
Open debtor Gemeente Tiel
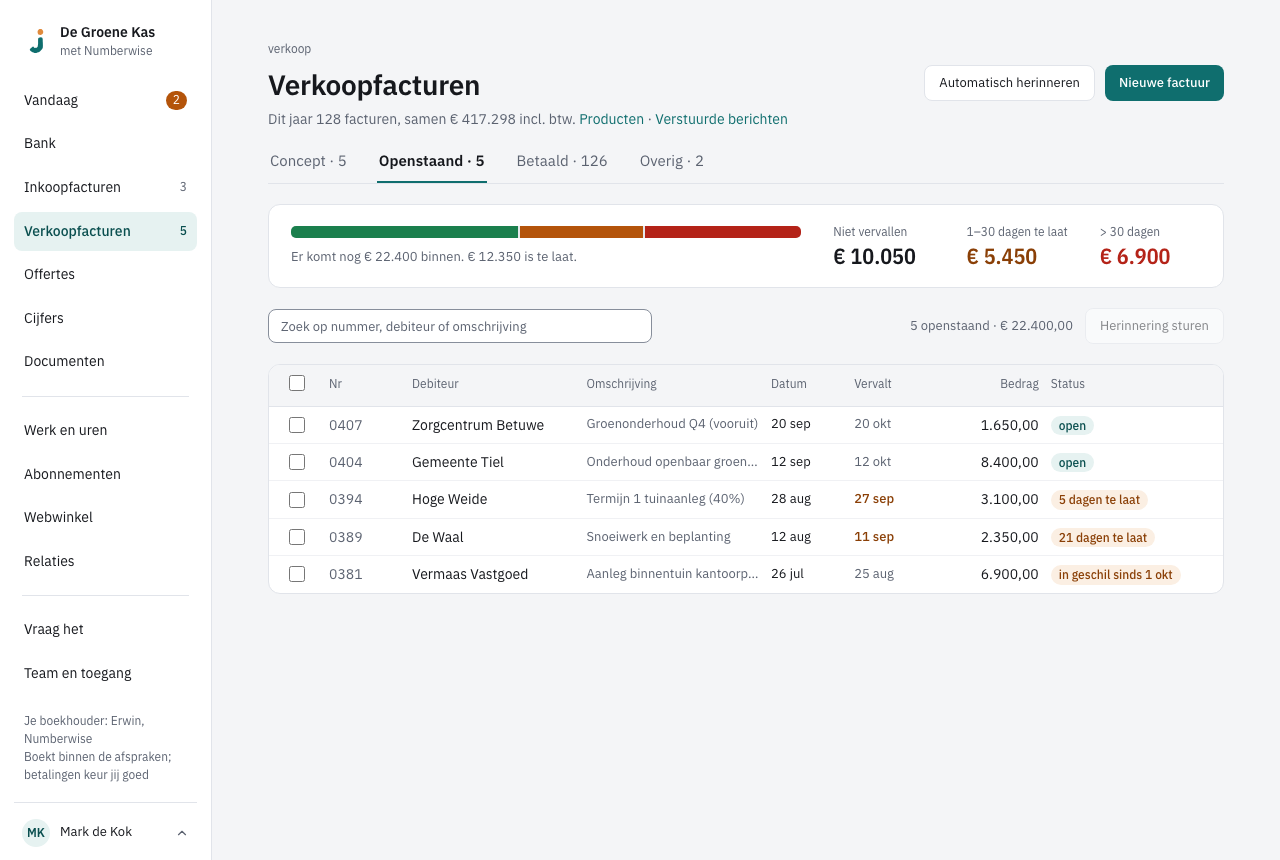coord(458,462)
